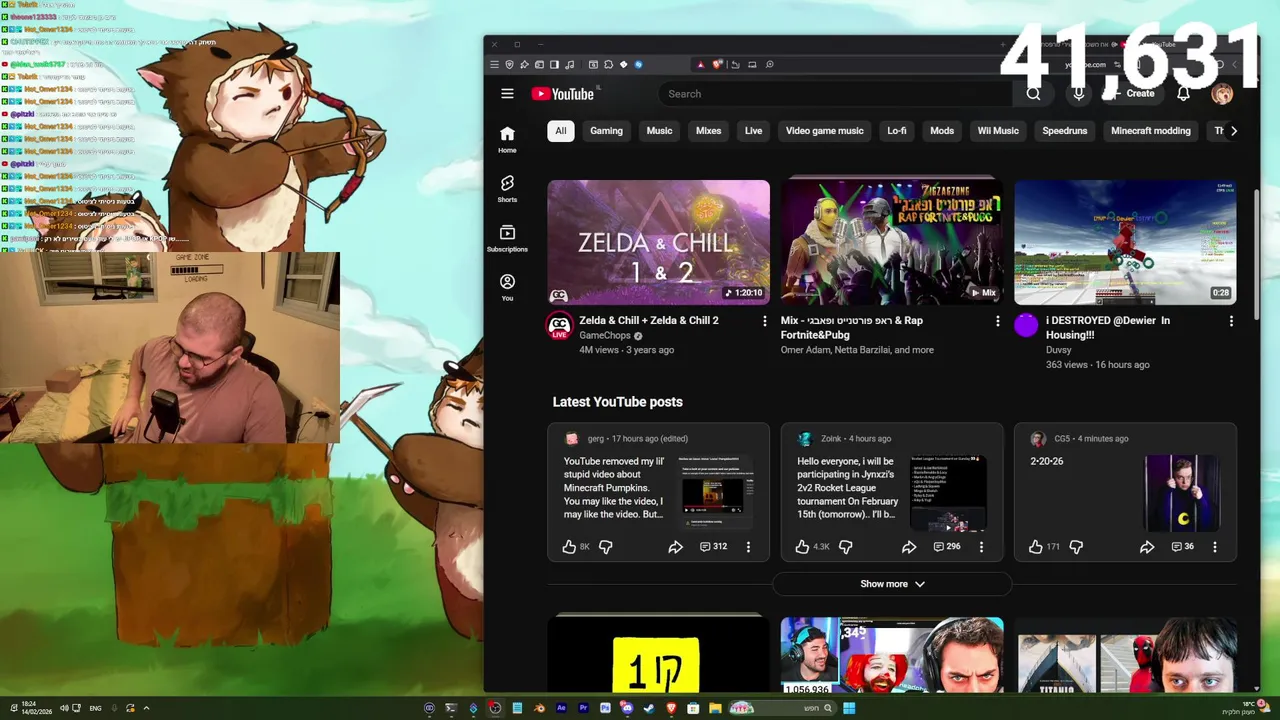
Task: Open OBS Studio from taskbar
Action: coord(494,708)
